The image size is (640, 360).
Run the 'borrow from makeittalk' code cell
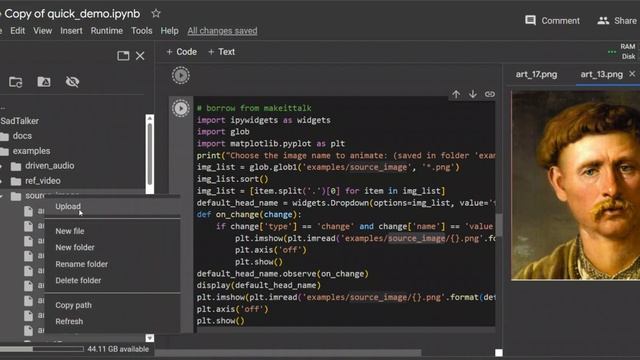point(180,109)
